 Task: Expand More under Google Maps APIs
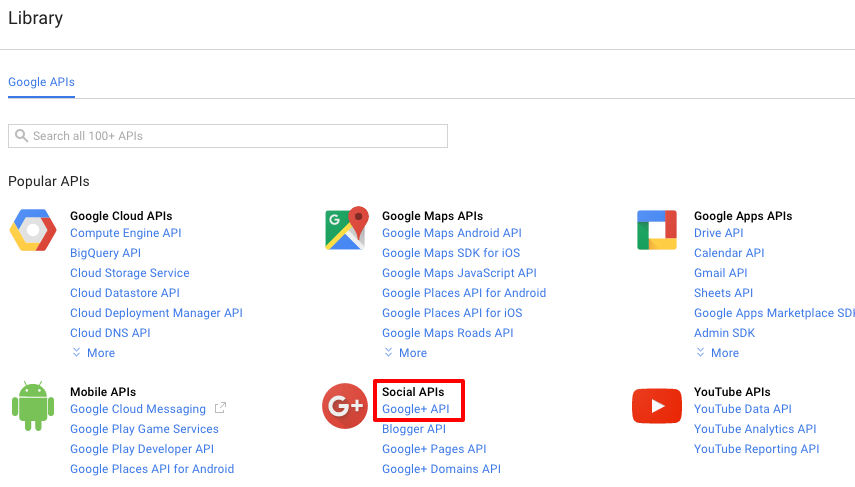click(405, 353)
